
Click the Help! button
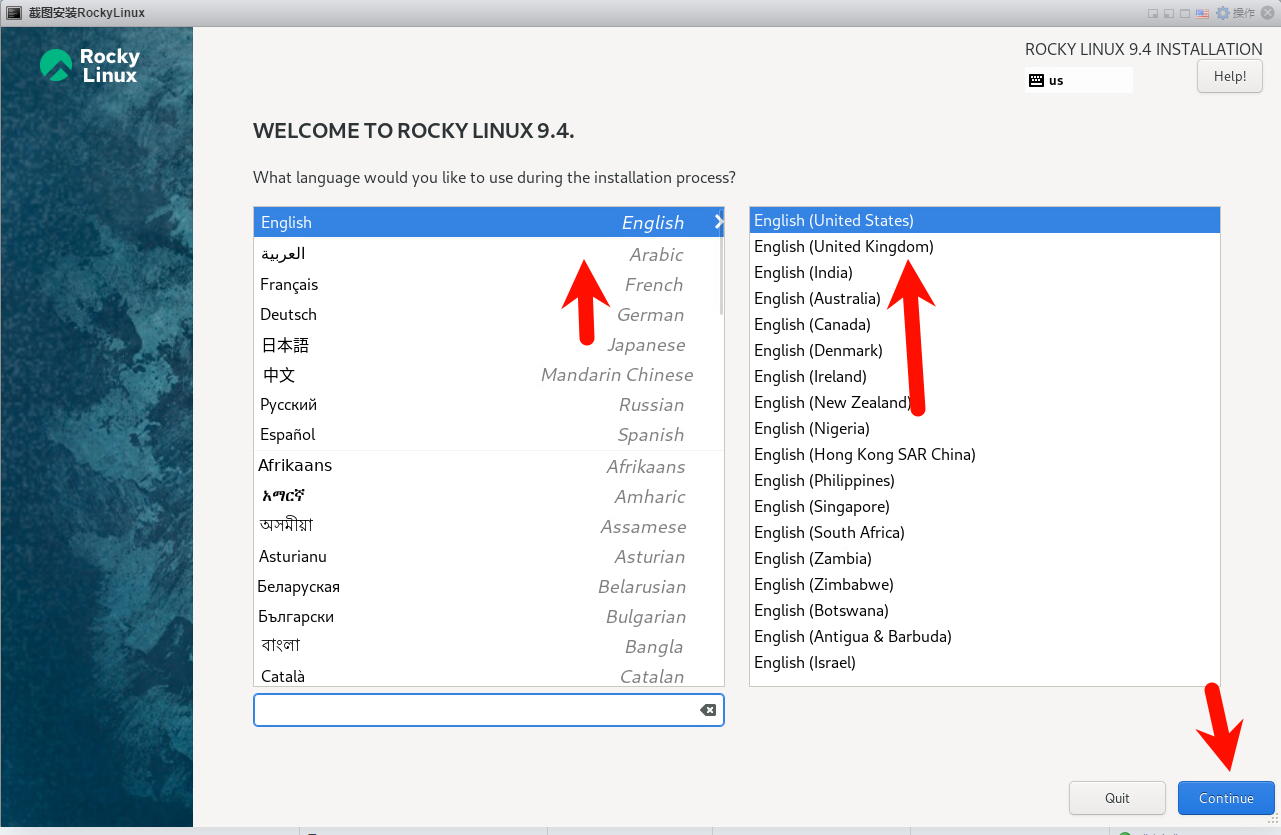coord(1229,76)
